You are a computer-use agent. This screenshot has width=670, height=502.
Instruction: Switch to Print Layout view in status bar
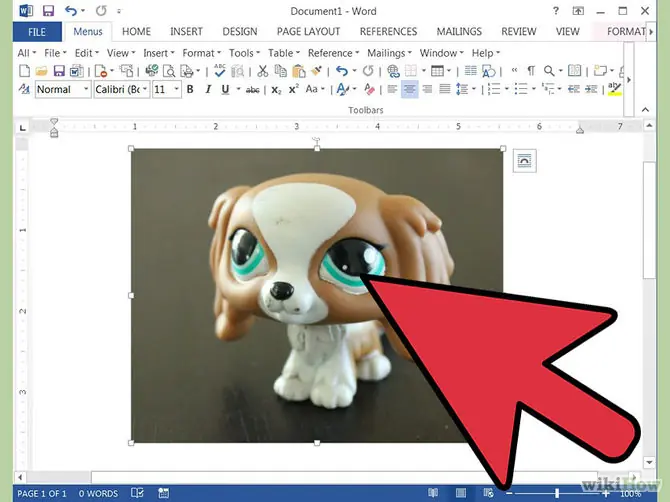[461, 493]
